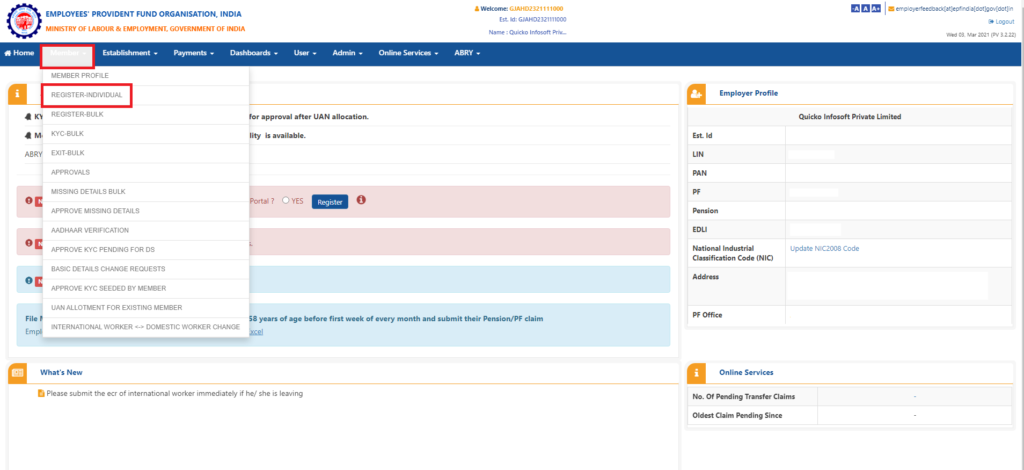Open the Establishment dropdown menu
This screenshot has width=1024, height=470.
130,53
